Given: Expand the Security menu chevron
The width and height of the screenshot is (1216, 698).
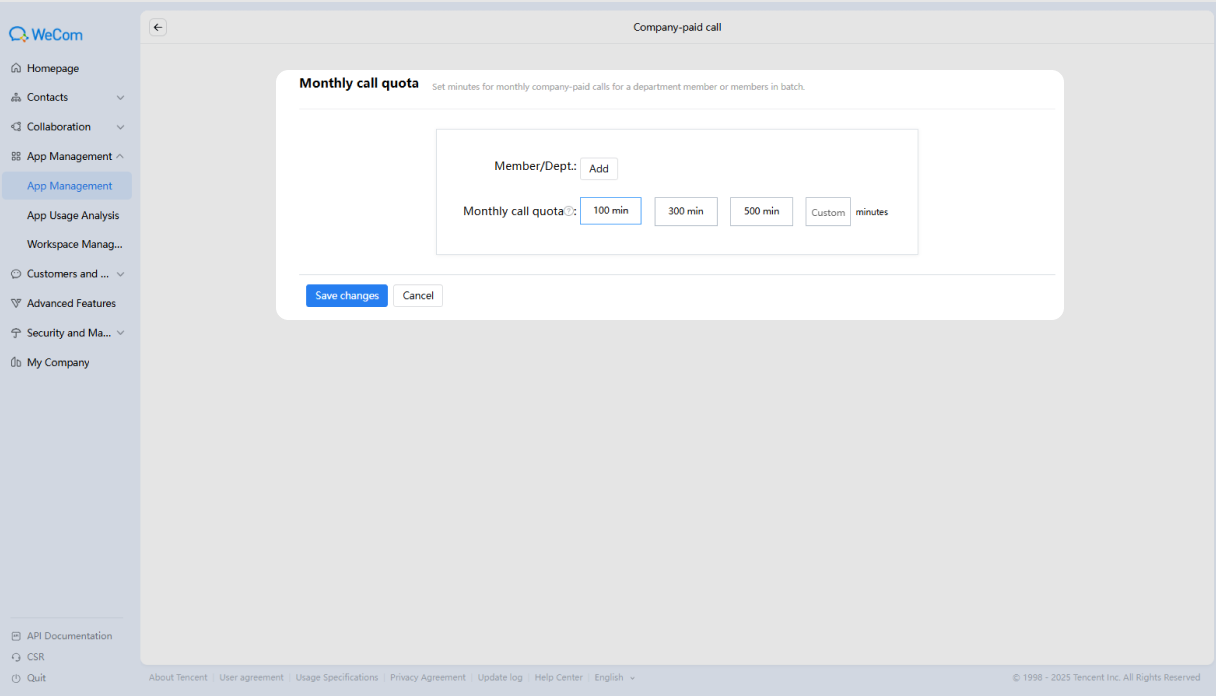Looking at the screenshot, I should click(x=120, y=333).
